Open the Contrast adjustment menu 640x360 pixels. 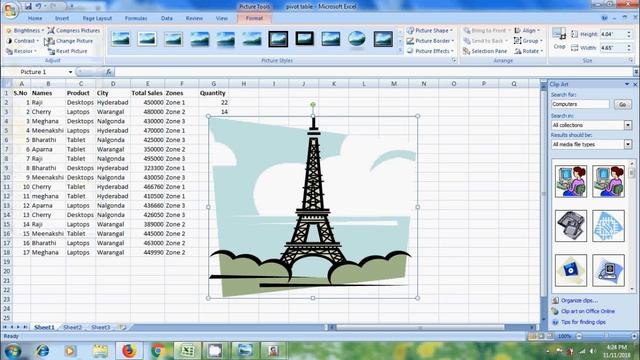coord(22,41)
